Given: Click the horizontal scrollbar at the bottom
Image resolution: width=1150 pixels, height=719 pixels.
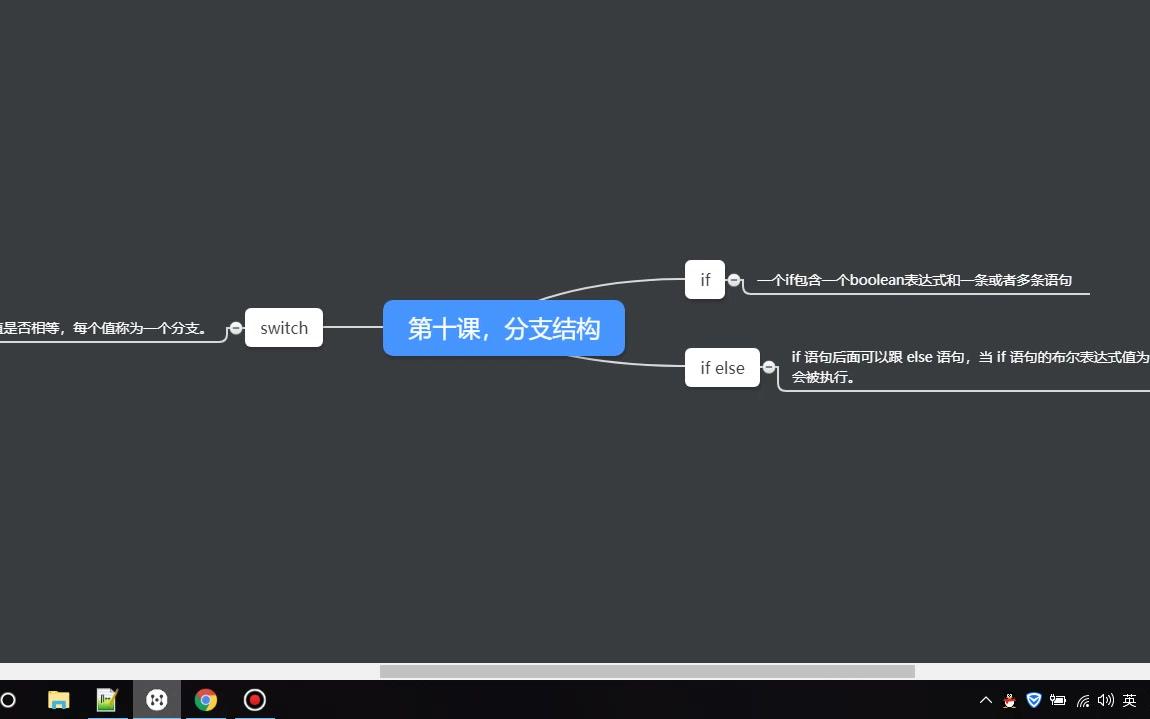Looking at the screenshot, I should (x=650, y=670).
